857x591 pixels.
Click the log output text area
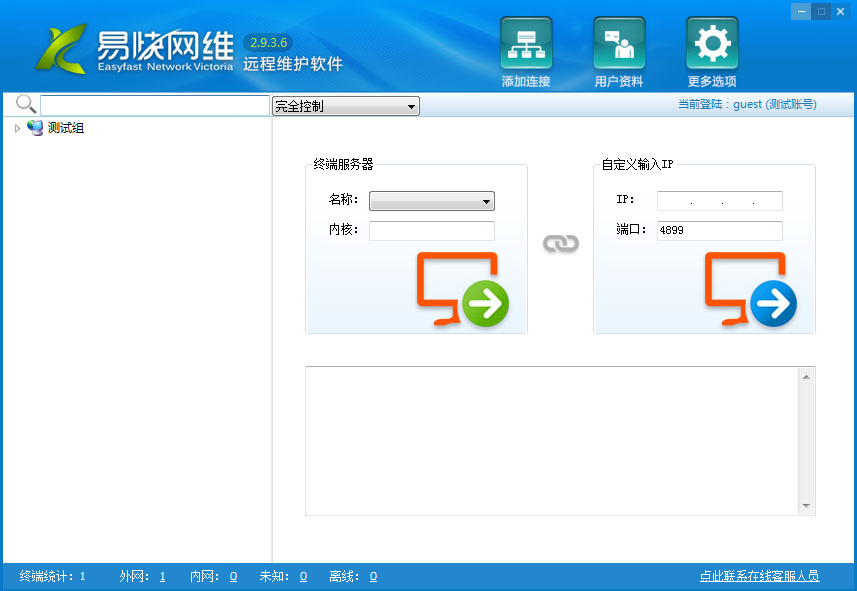point(552,441)
